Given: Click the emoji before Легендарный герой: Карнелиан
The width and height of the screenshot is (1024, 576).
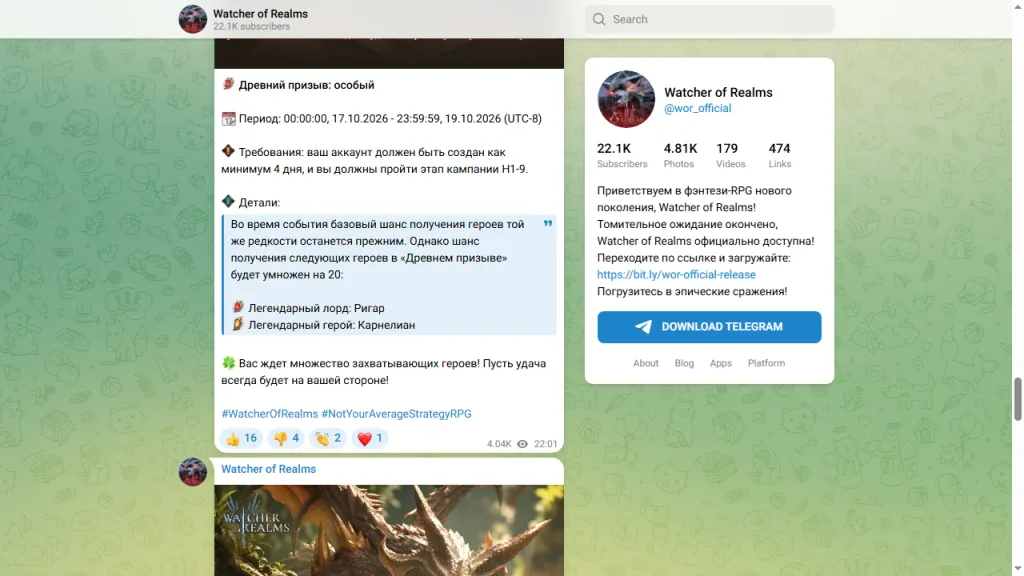Looking at the screenshot, I should click(238, 324).
